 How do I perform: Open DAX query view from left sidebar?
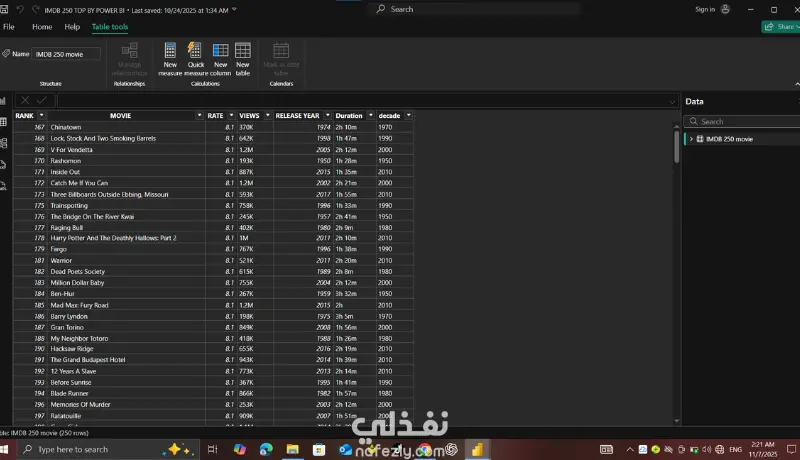pos(4,164)
